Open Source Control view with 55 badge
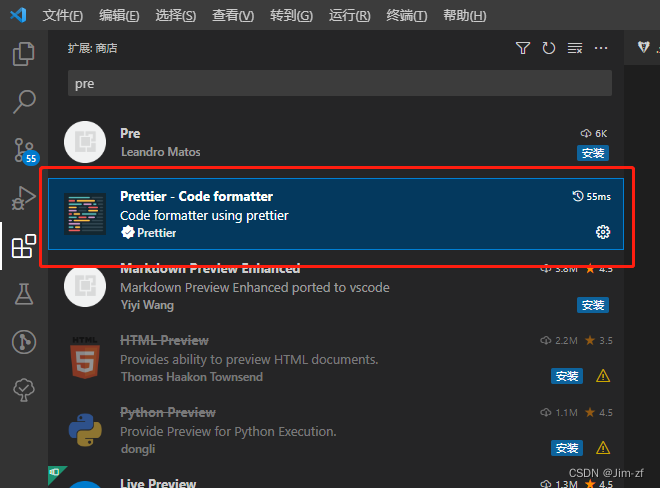Screen dimensions: 660x488 click(25, 150)
